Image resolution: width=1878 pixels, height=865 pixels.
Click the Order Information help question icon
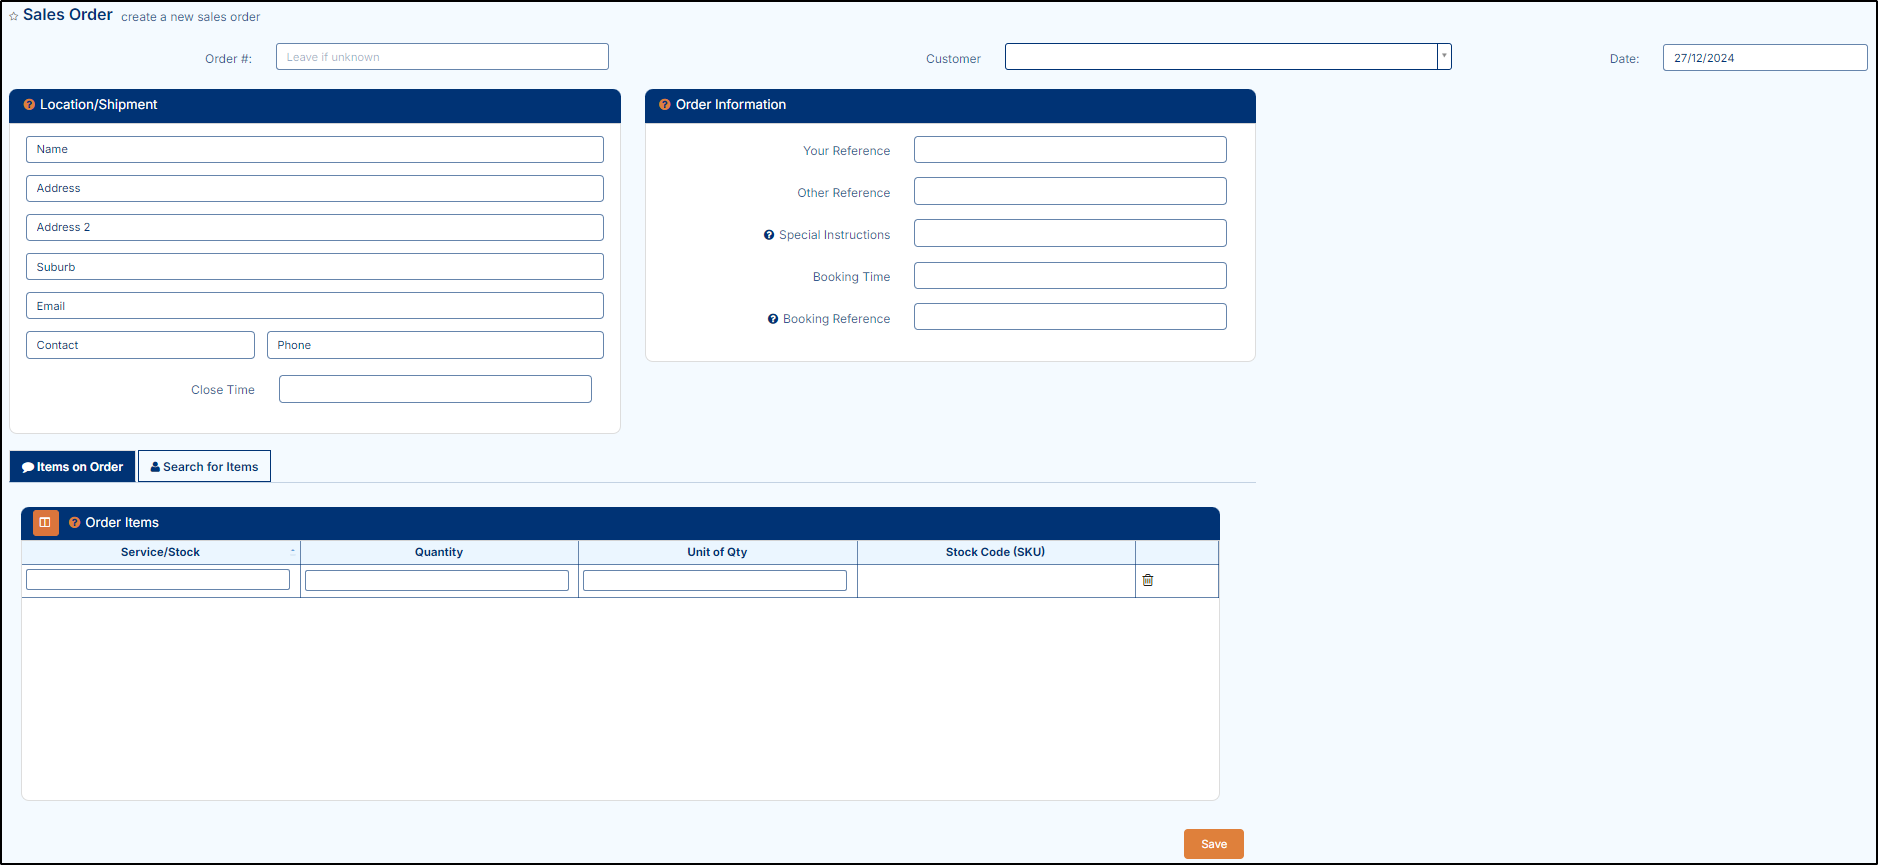665,105
